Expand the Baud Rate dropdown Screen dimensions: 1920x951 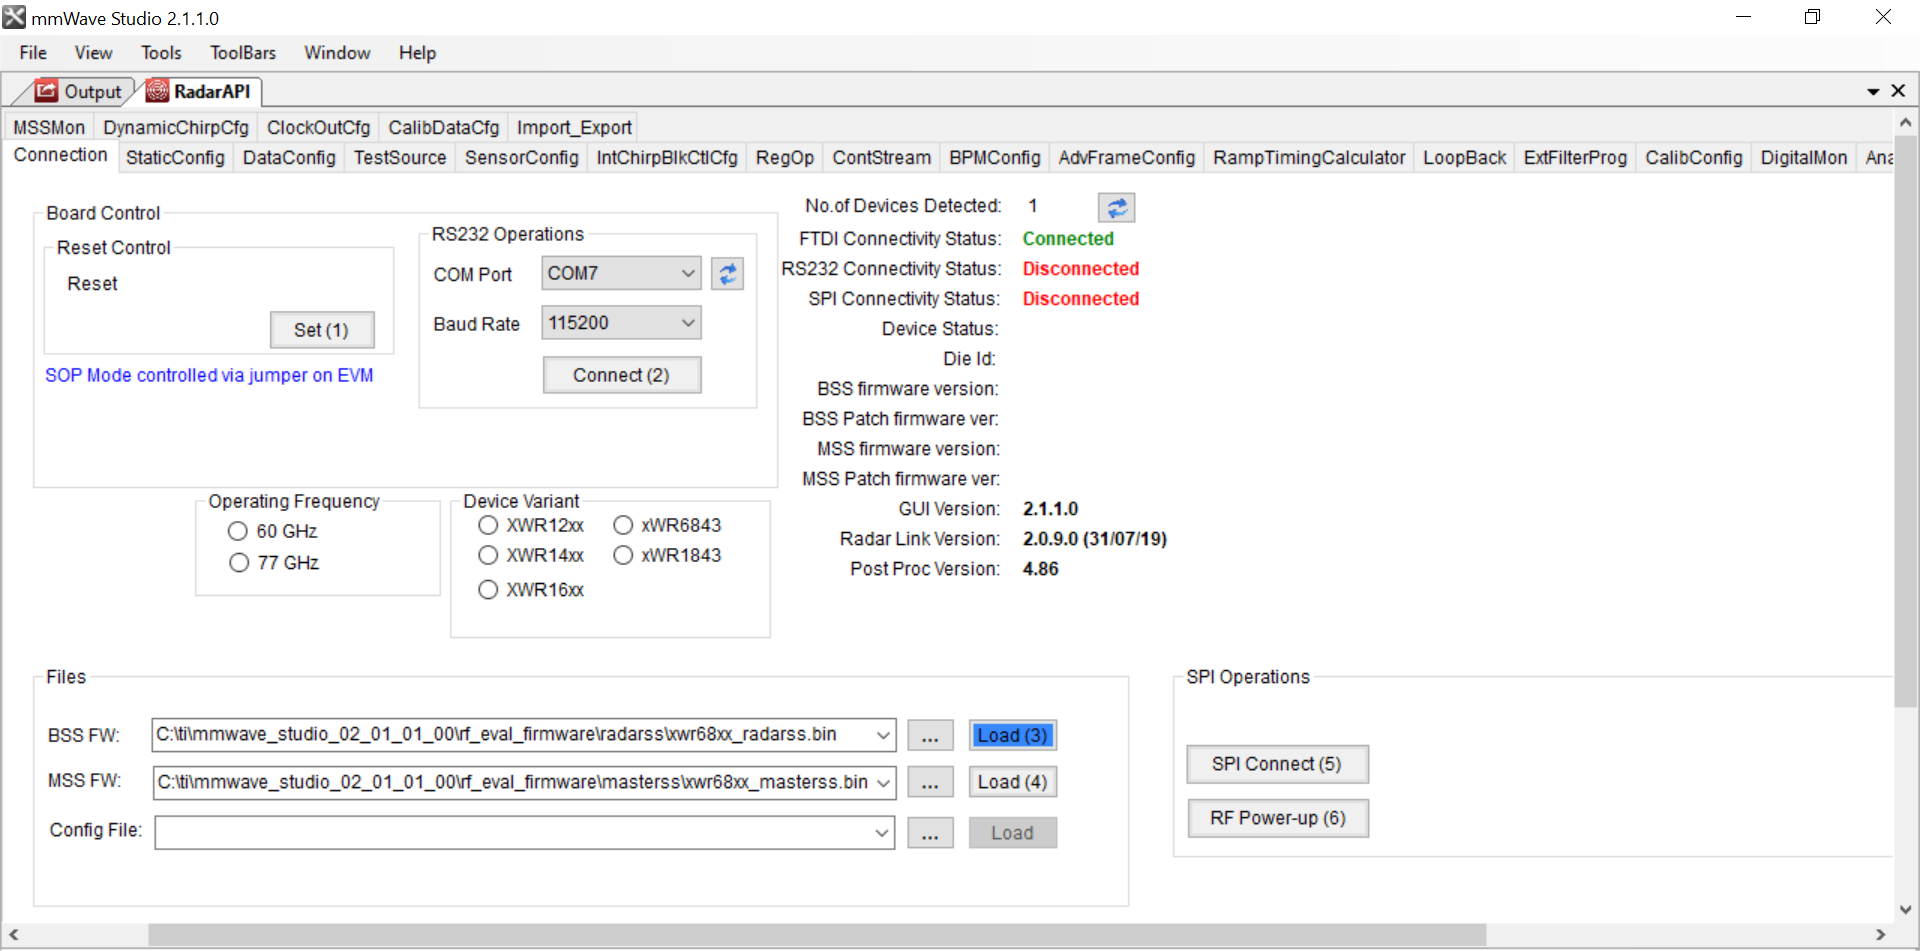[x=688, y=323]
